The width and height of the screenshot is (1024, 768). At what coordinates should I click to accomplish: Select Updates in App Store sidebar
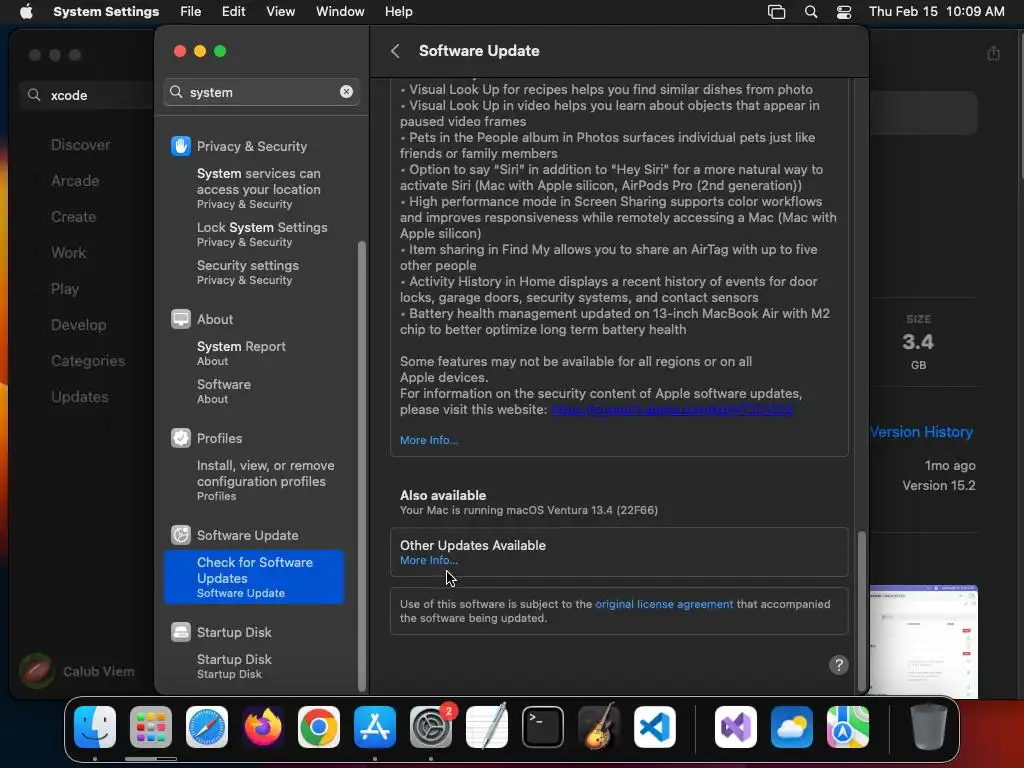pos(80,396)
